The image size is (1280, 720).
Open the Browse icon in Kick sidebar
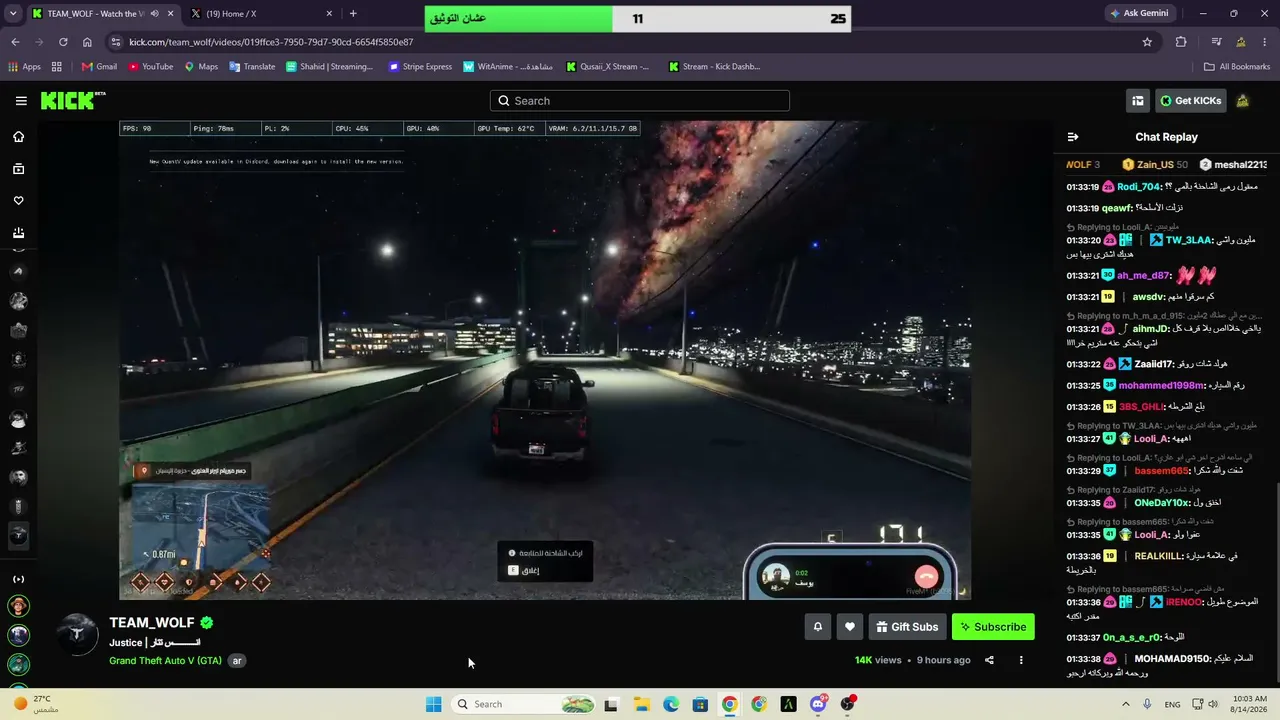pyautogui.click(x=18, y=169)
